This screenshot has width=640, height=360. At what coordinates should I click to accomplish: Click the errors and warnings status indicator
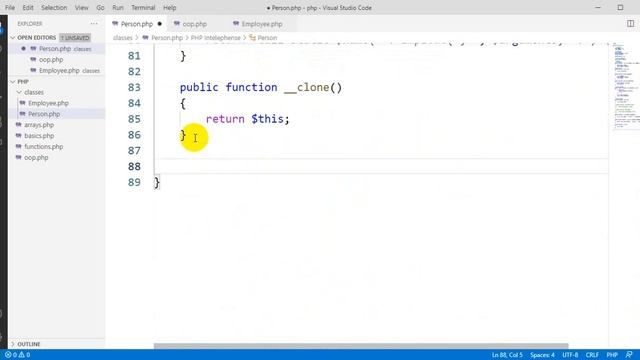17,355
